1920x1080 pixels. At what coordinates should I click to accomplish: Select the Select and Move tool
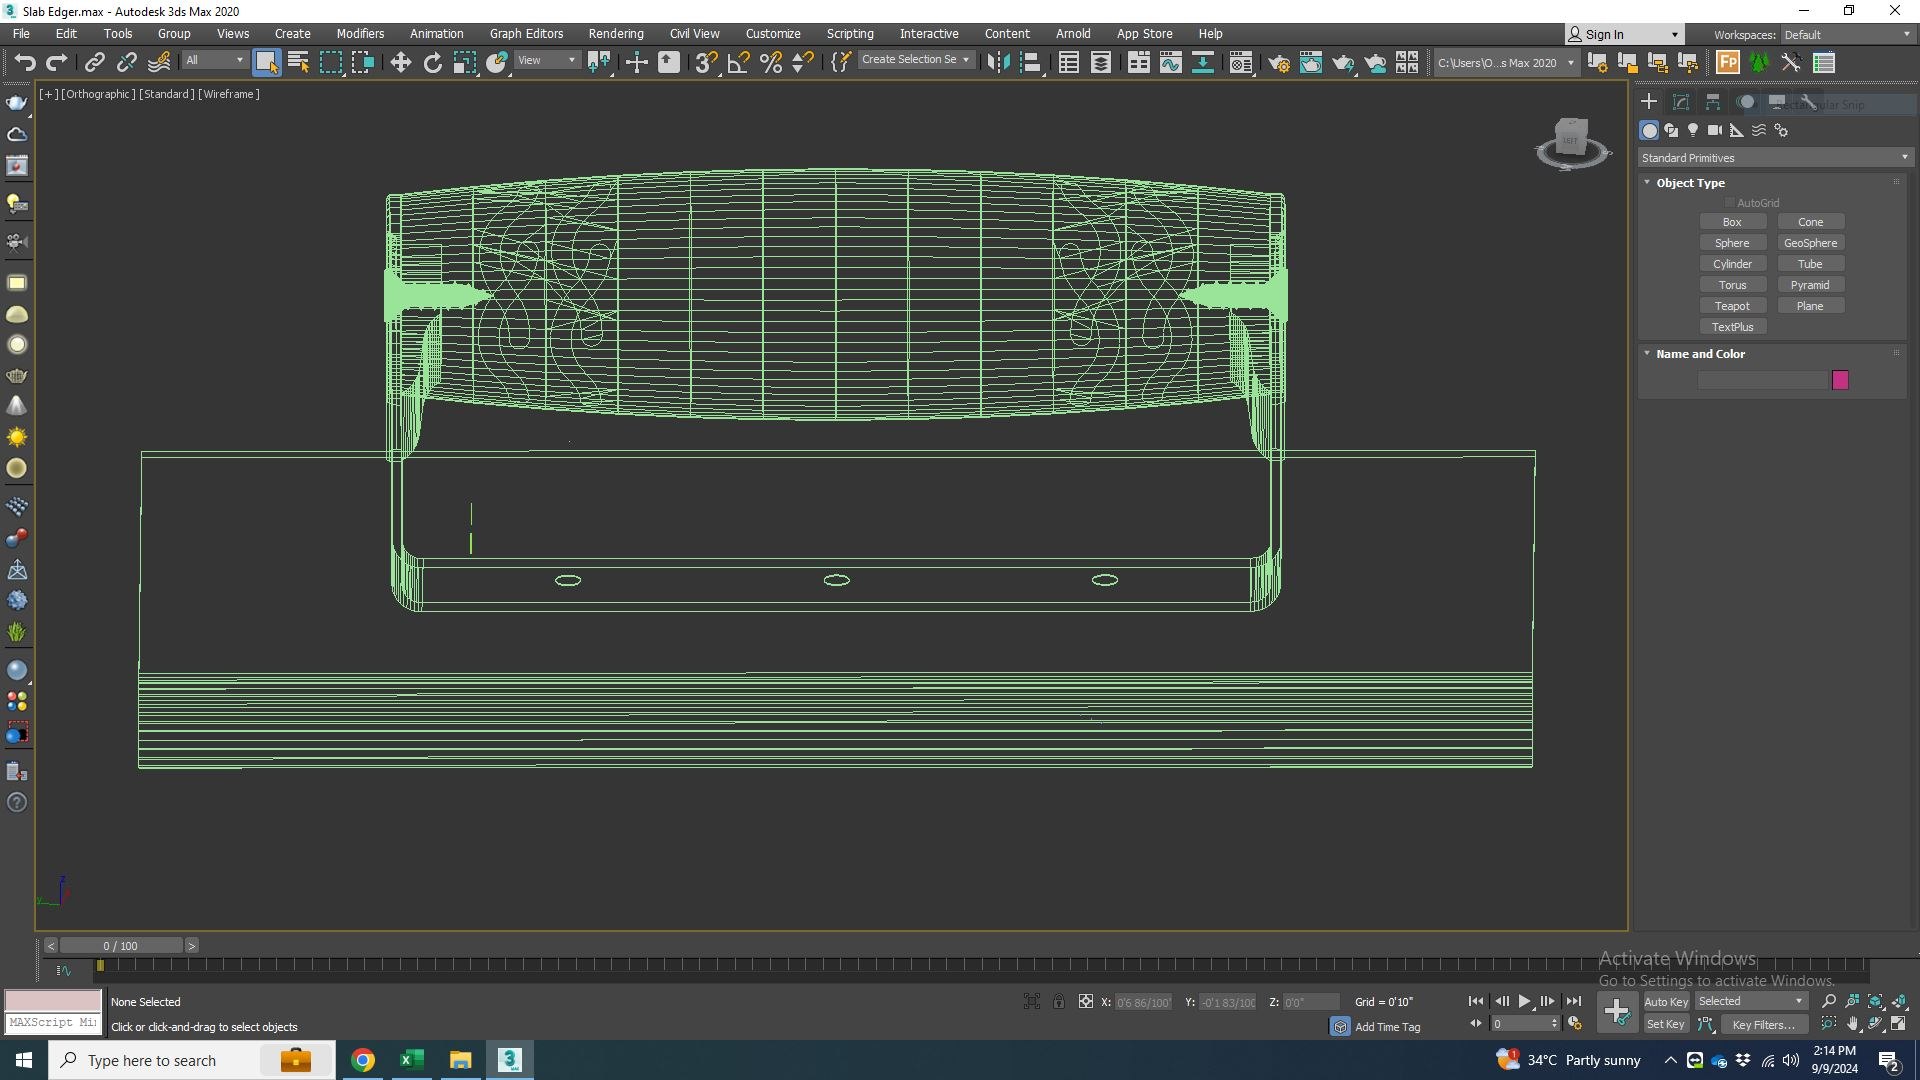400,63
